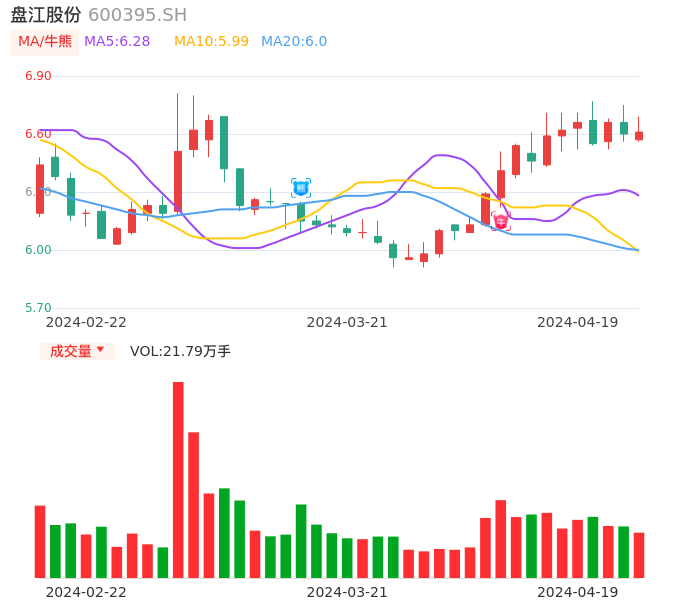The height and width of the screenshot is (606, 686).
Task: Click the 6.00 price axis label
Action: click(x=38, y=250)
